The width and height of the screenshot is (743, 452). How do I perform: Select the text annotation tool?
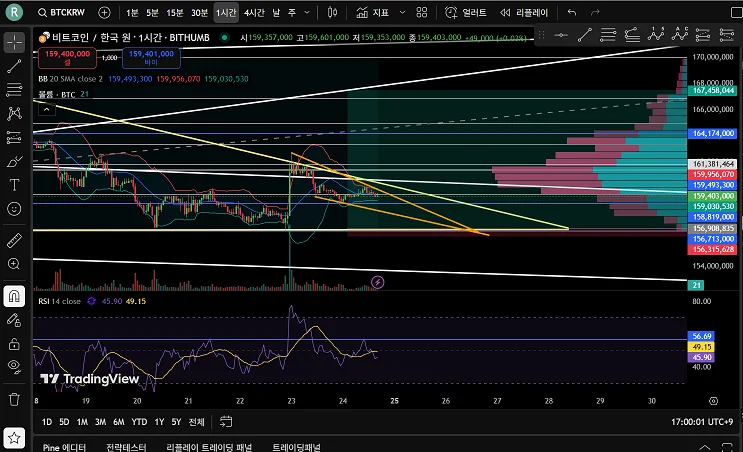pyautogui.click(x=14, y=185)
